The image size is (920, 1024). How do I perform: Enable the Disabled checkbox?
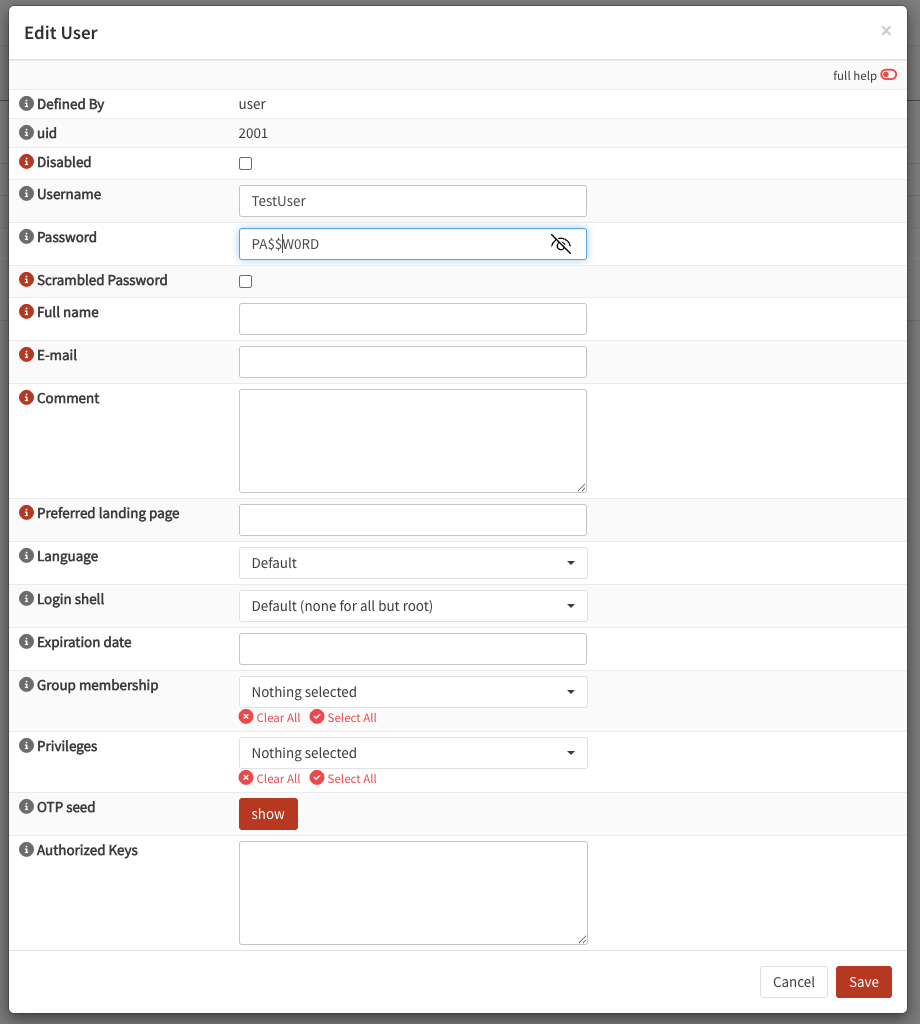click(245, 163)
